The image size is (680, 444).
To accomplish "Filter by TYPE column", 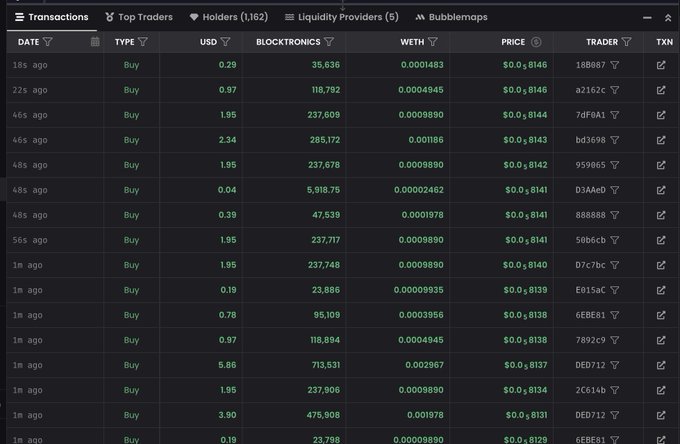I will click(x=143, y=42).
